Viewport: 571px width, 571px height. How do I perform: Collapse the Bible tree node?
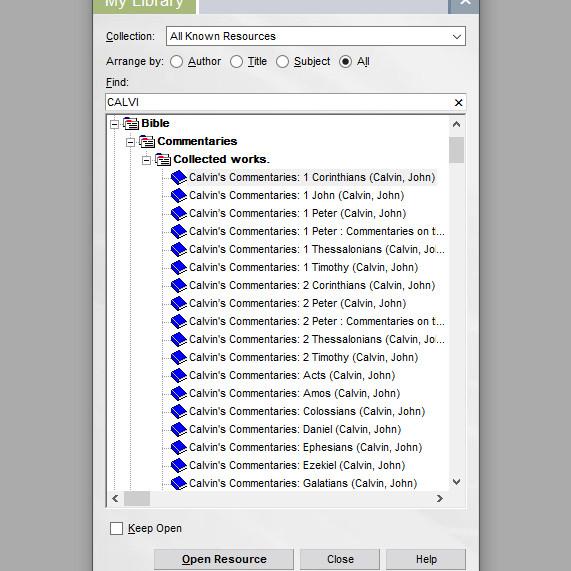point(114,124)
